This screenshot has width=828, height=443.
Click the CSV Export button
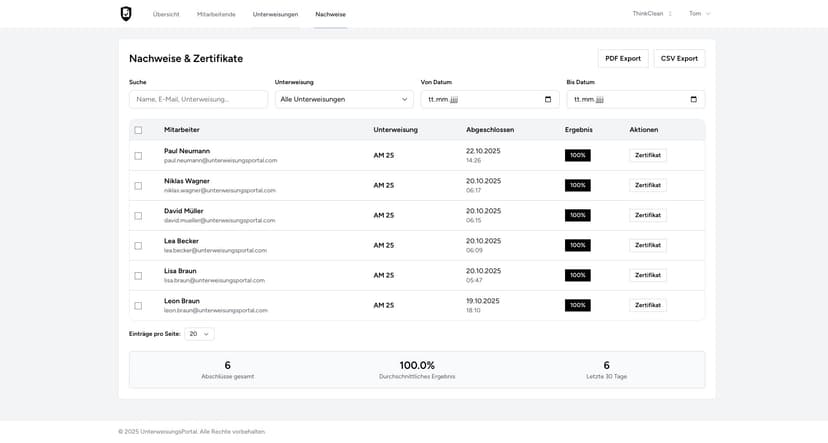point(679,59)
